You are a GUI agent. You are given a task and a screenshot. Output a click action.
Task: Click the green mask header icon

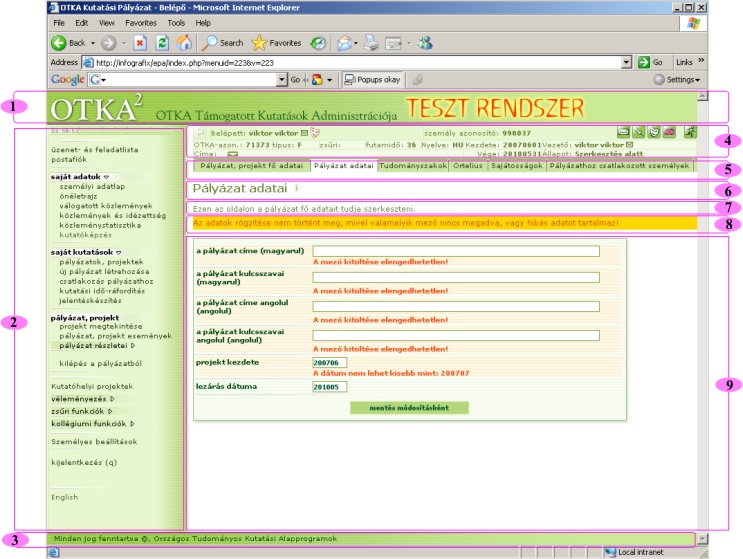click(x=653, y=132)
